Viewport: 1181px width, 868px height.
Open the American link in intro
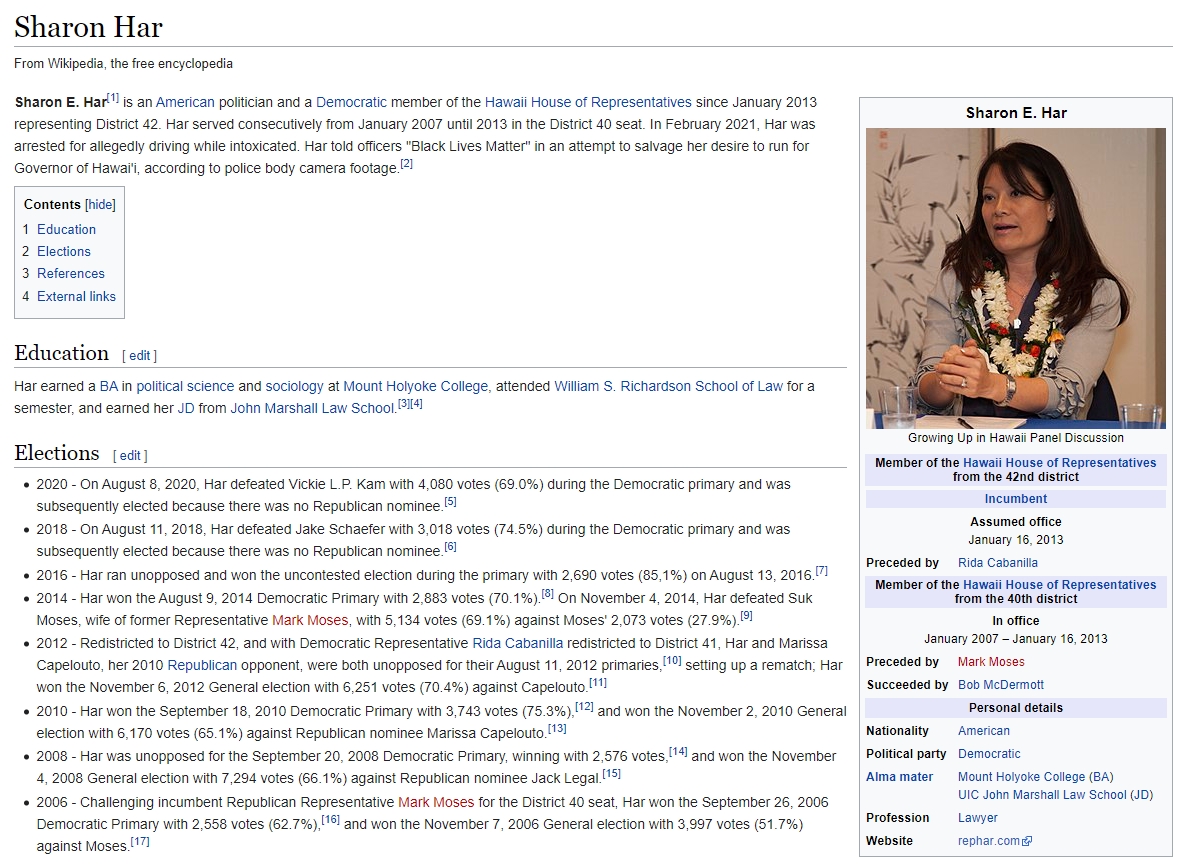coord(185,102)
